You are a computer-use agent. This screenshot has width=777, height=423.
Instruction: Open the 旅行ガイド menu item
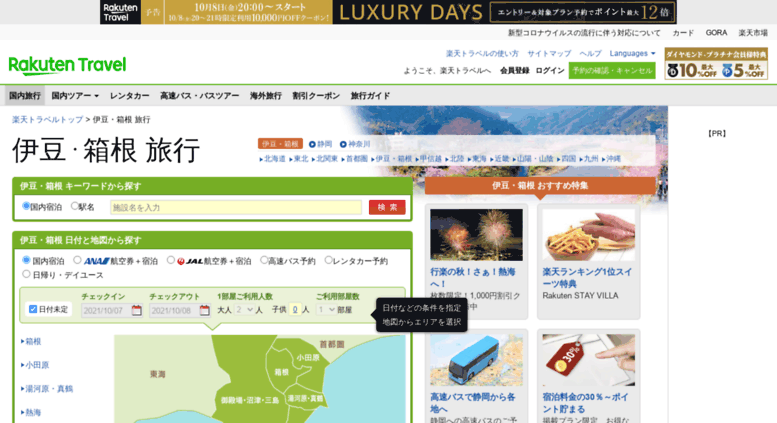coord(370,96)
